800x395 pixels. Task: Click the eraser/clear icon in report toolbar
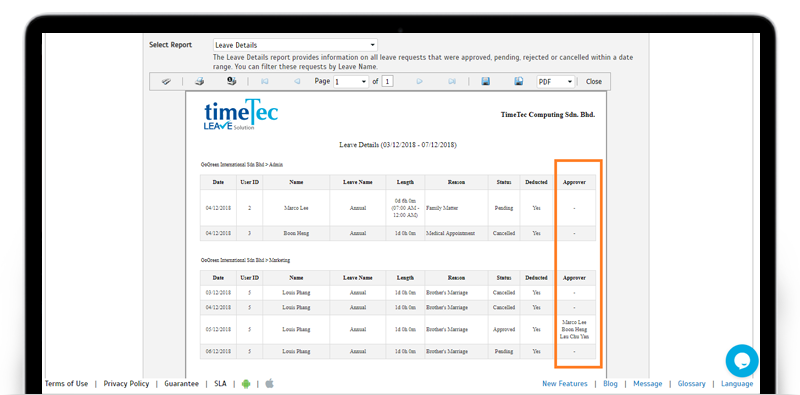[166, 82]
